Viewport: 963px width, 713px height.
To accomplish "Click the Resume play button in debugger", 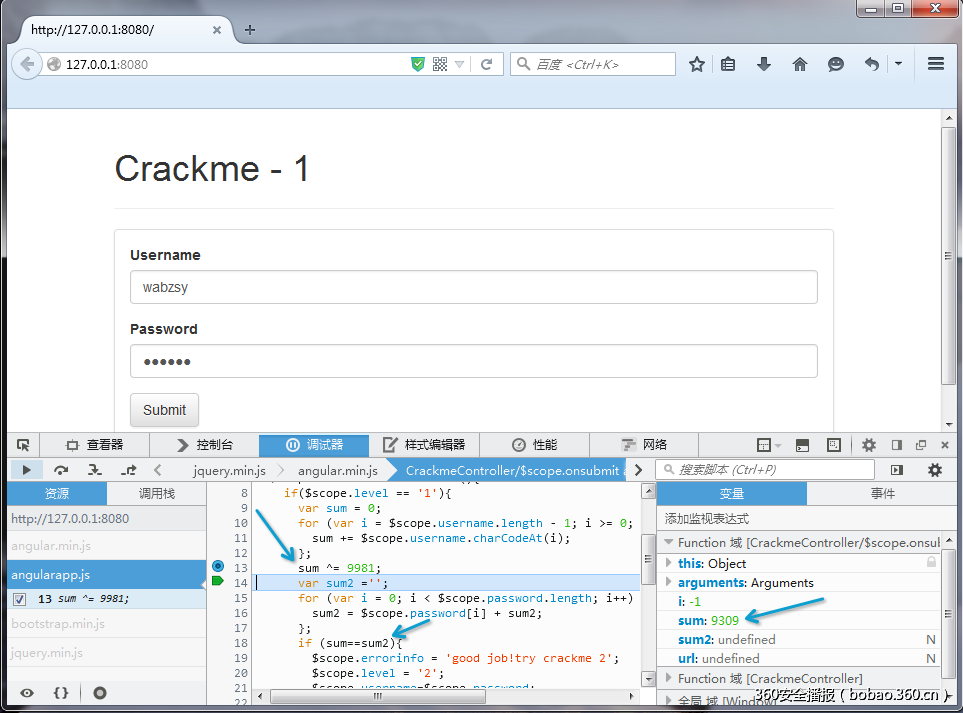I will click(x=26, y=469).
